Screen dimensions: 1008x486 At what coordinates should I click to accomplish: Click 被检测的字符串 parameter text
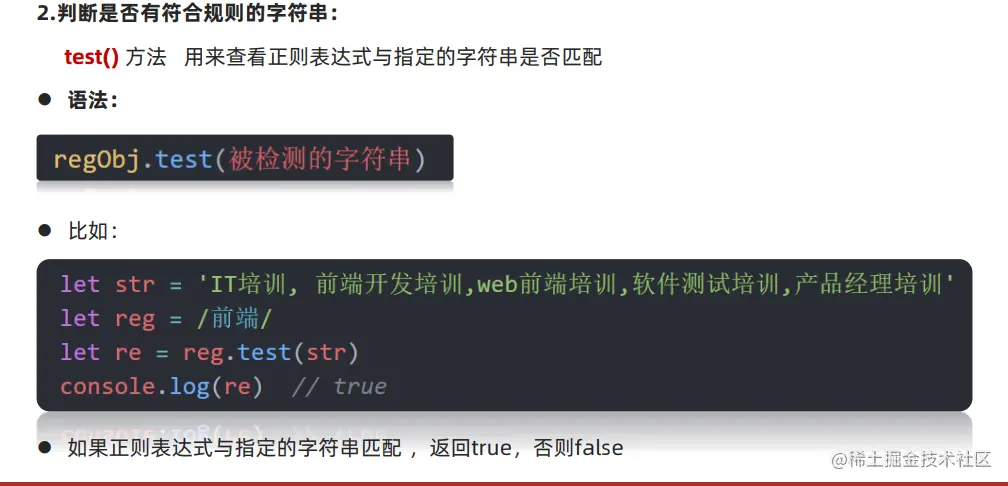tap(318, 159)
